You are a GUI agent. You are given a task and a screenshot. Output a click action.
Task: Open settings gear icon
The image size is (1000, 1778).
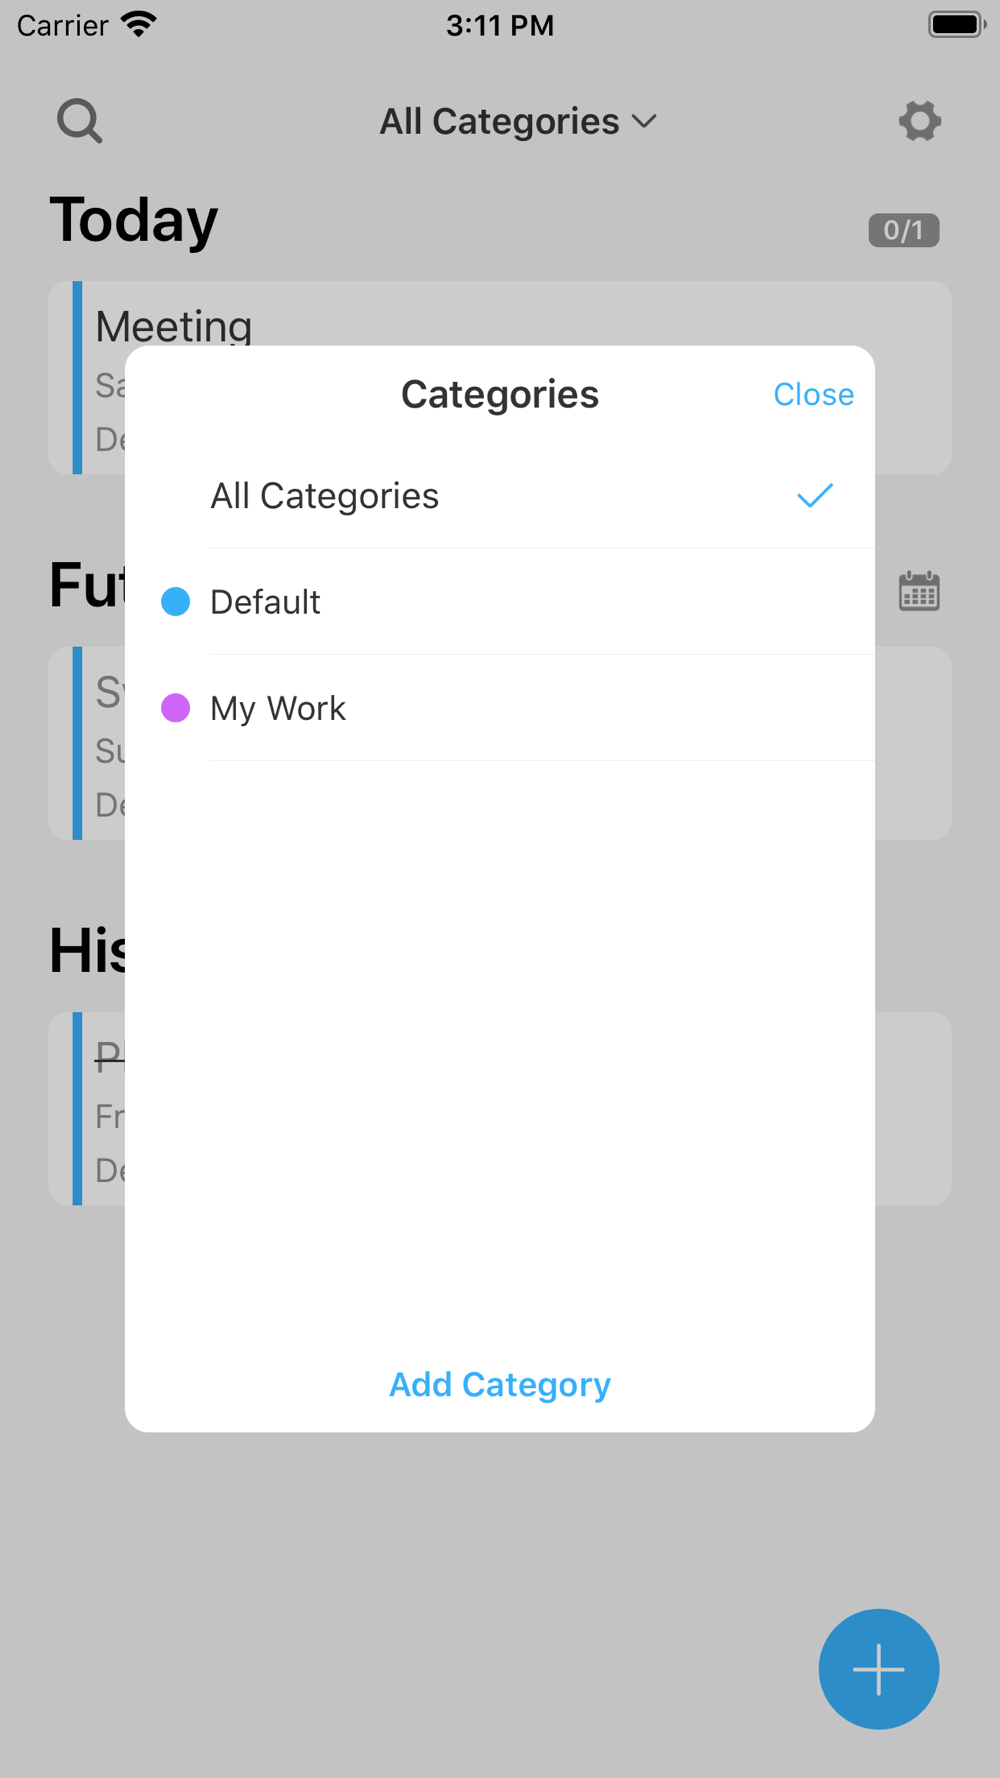pyautogui.click(x=919, y=121)
